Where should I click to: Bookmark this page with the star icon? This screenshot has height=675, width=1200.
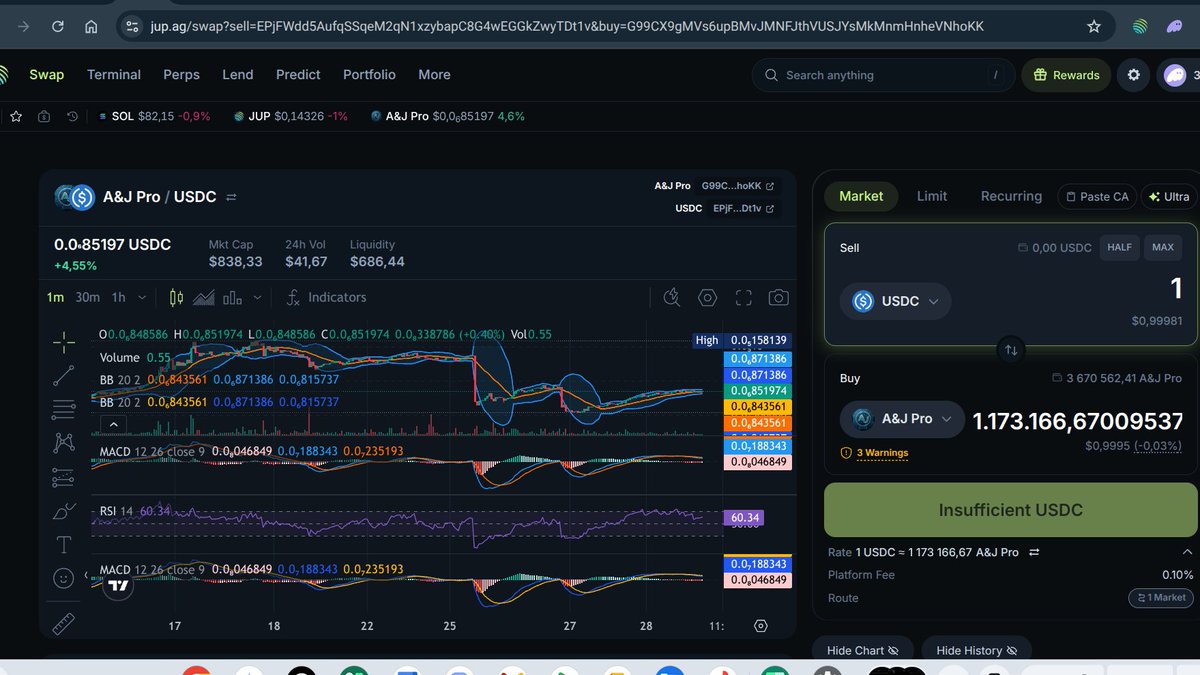[1094, 26]
